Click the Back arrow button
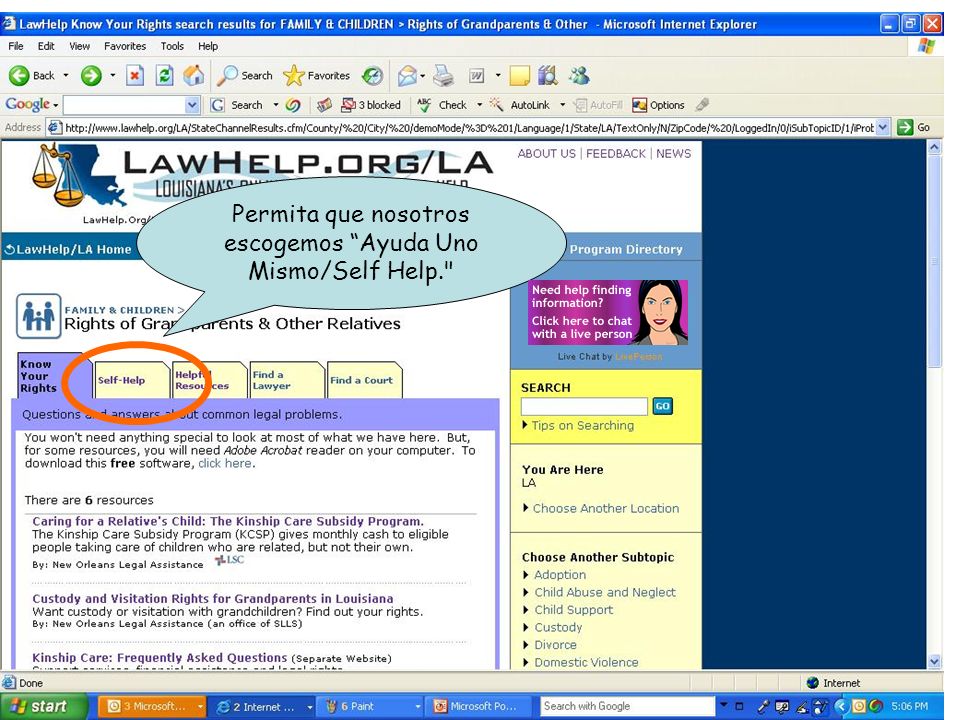 [x=31, y=75]
